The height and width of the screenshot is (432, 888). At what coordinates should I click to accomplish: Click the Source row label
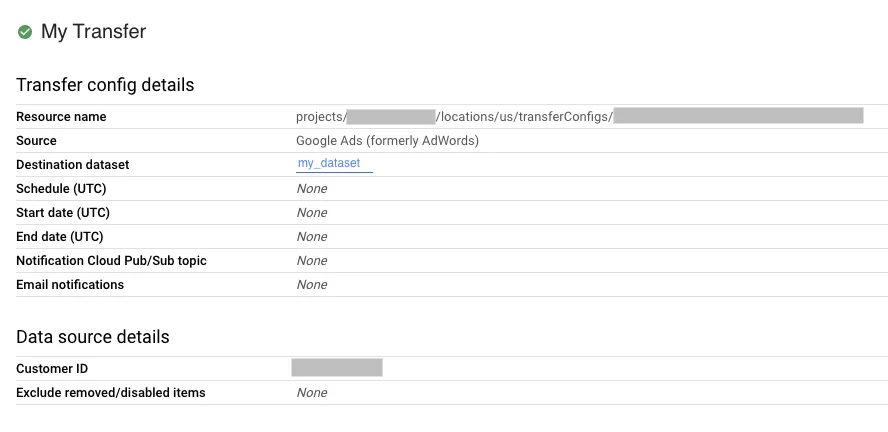click(36, 141)
